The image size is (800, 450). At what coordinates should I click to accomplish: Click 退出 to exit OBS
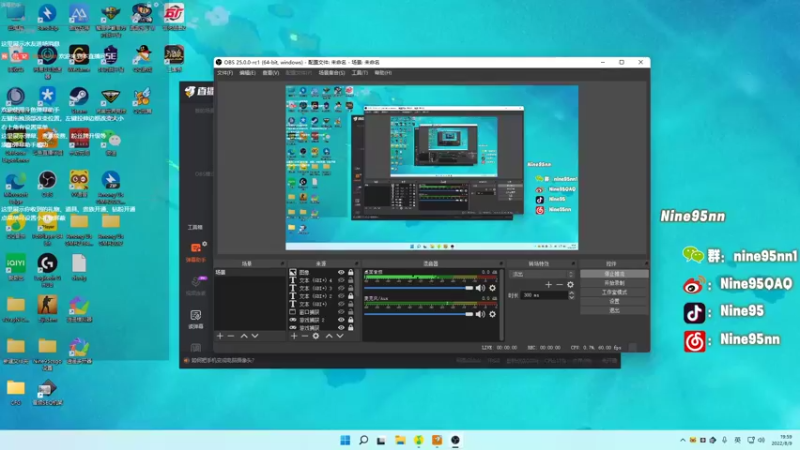coord(614,310)
